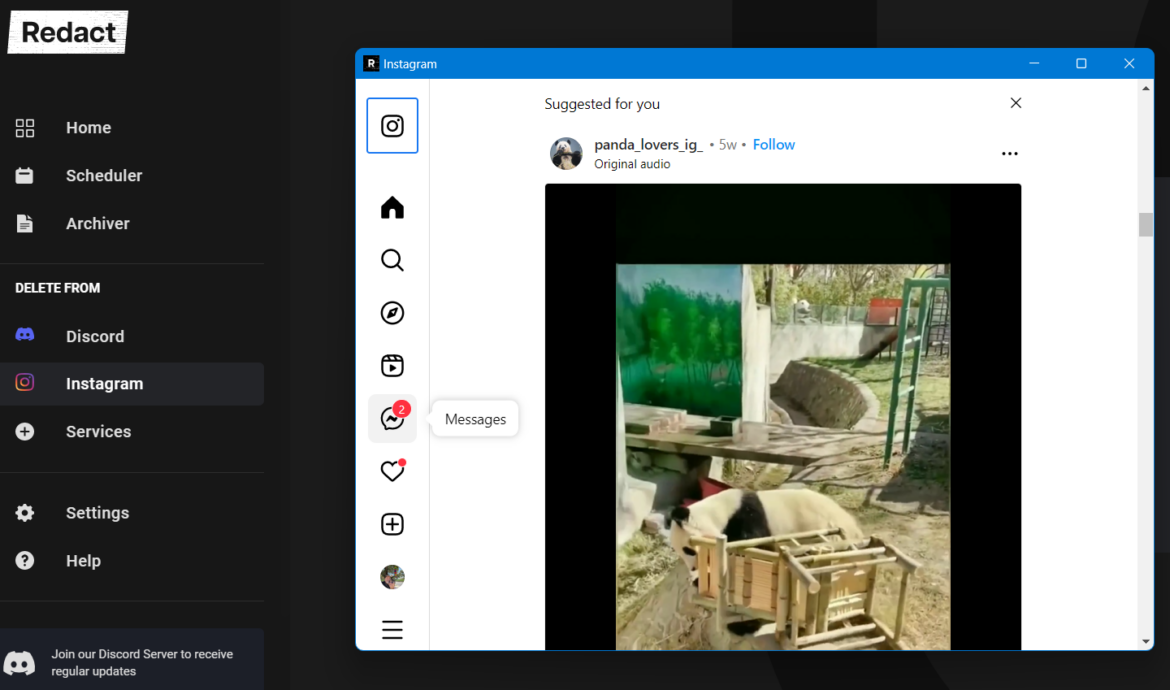Check Instagram notifications
The height and width of the screenshot is (690, 1170).
[x=392, y=470]
